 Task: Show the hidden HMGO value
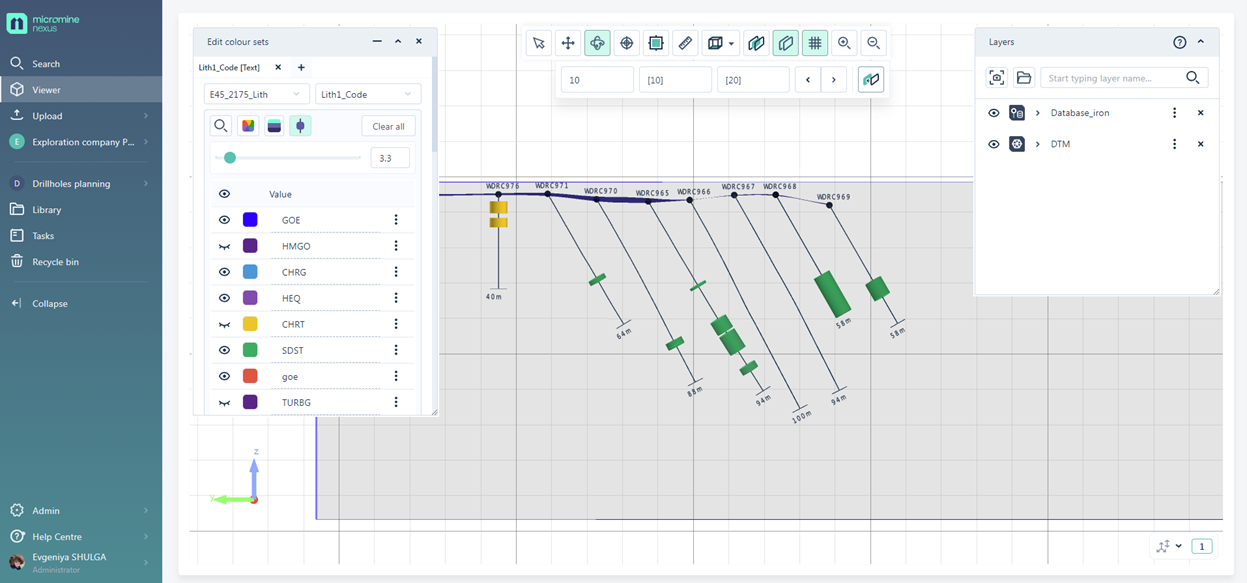click(x=224, y=246)
